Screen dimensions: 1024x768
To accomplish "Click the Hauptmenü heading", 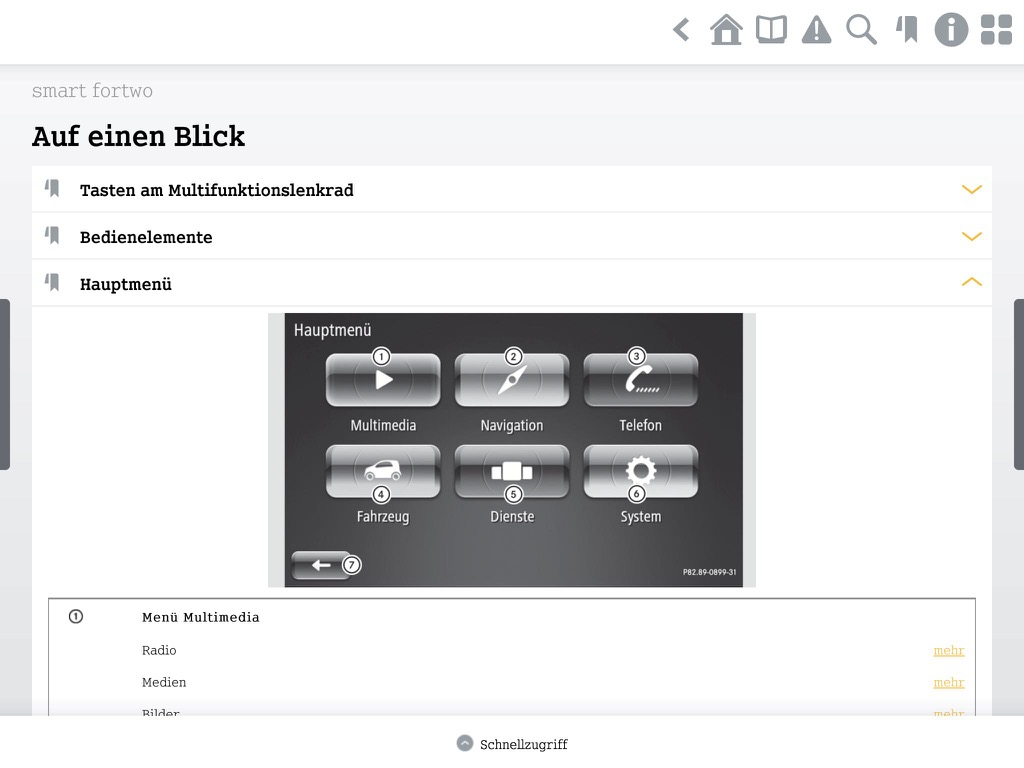I will 126,284.
